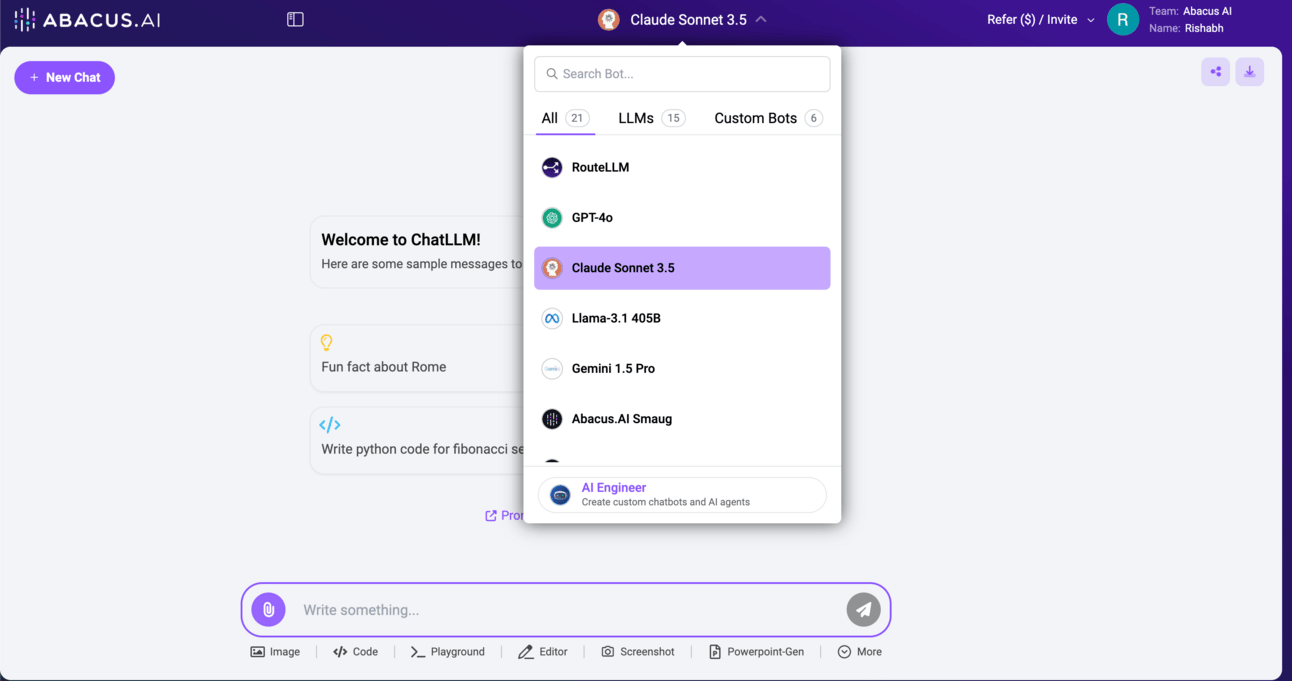Open the Editor tool
Viewport: 1292px width, 681px height.
(x=542, y=652)
